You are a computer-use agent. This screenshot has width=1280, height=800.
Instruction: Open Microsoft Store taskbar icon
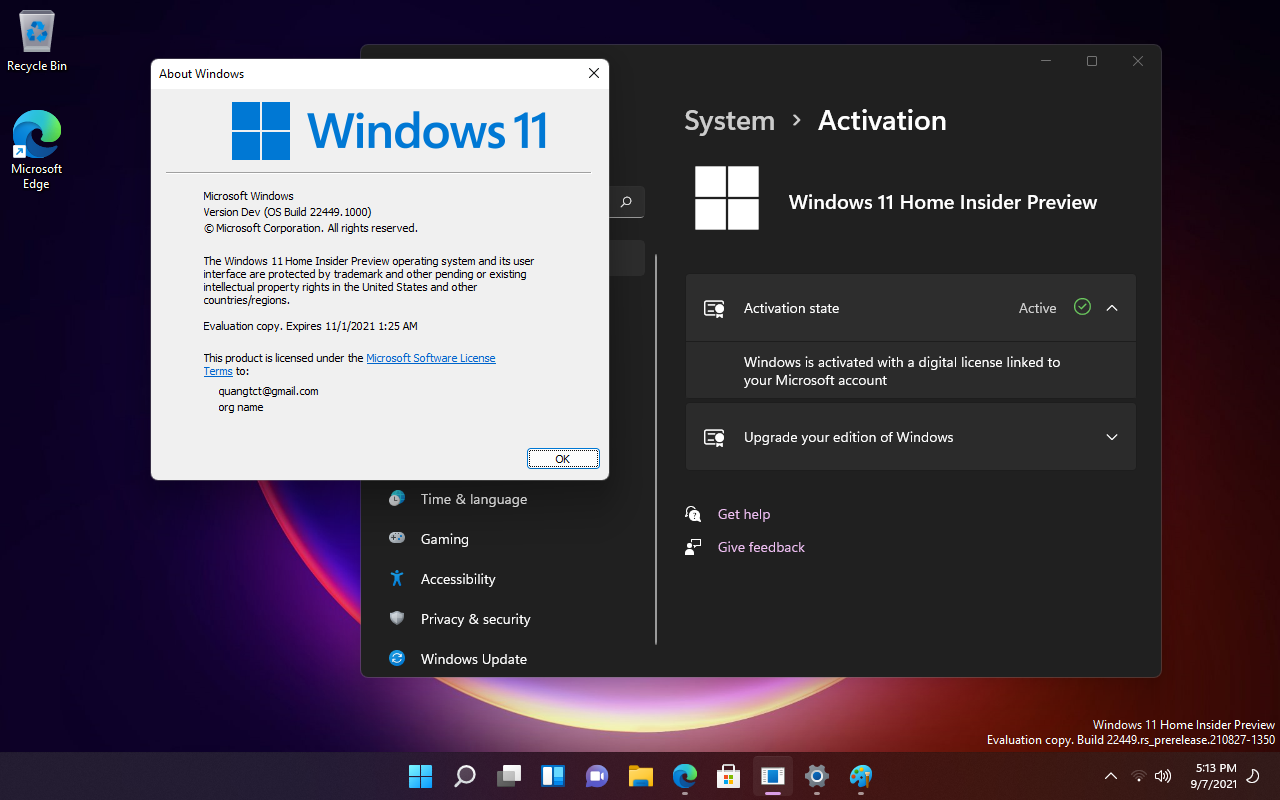coord(729,776)
